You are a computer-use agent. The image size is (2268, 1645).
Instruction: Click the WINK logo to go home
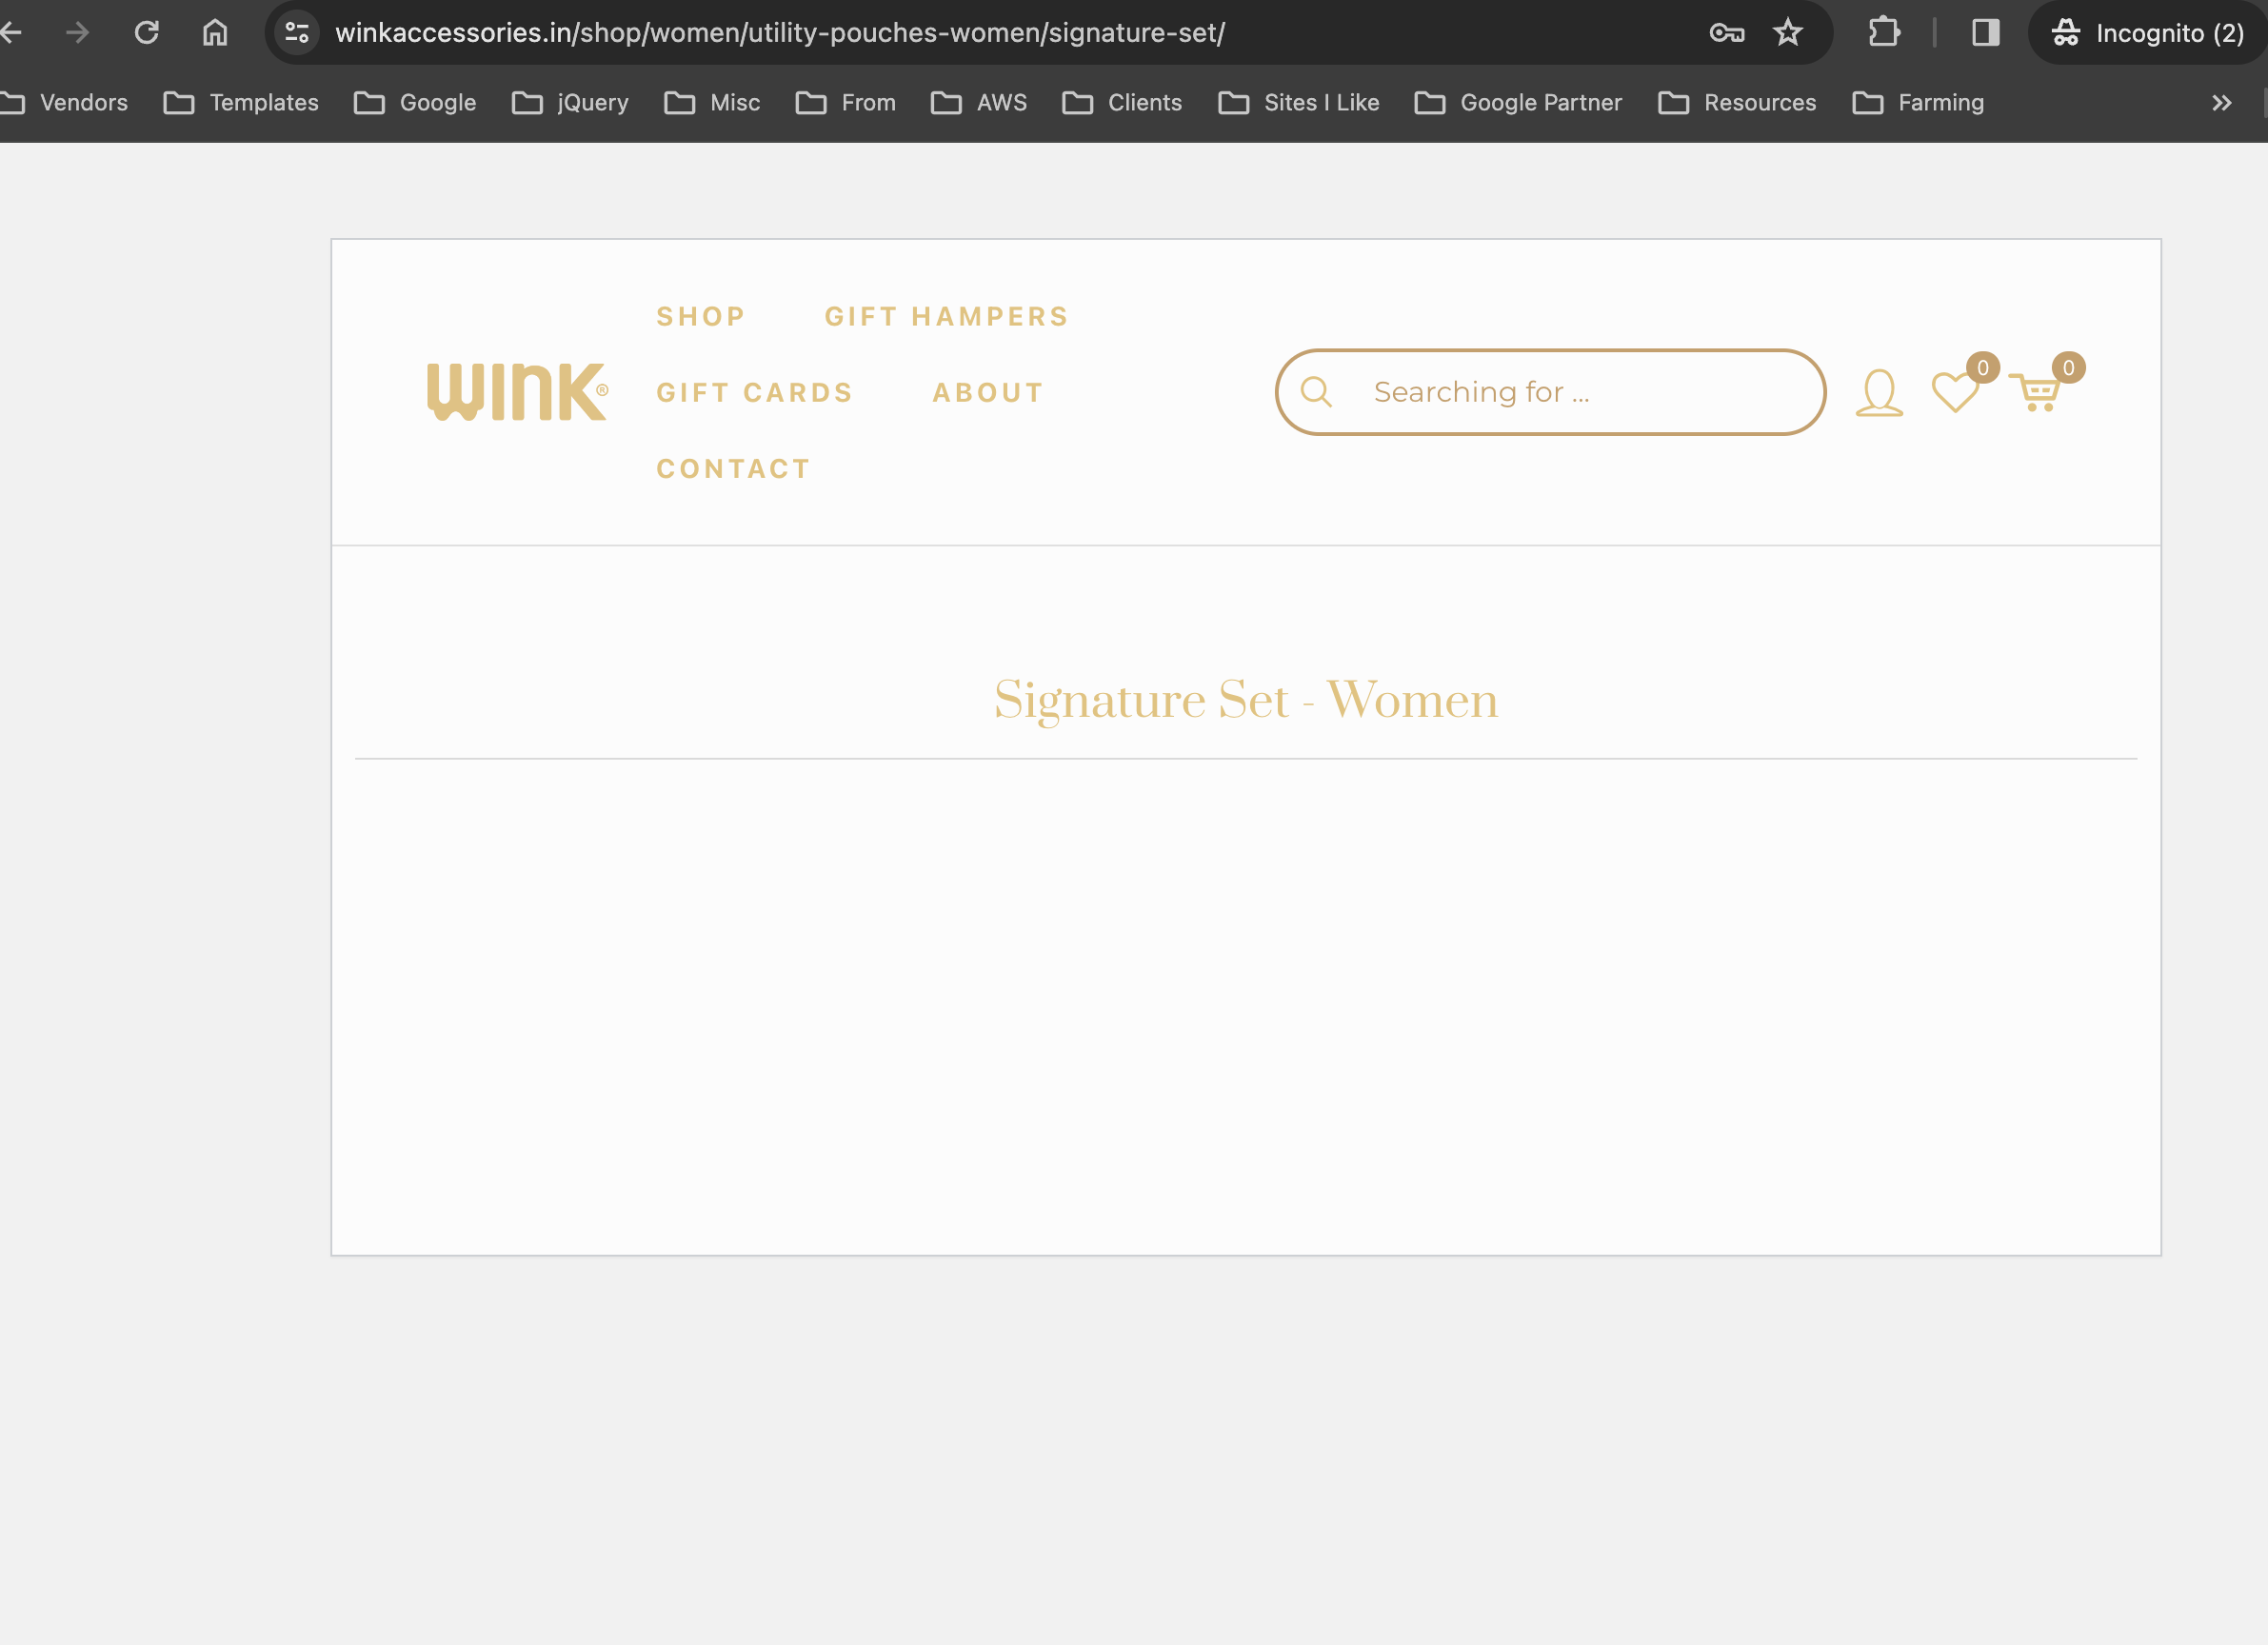[x=517, y=392]
